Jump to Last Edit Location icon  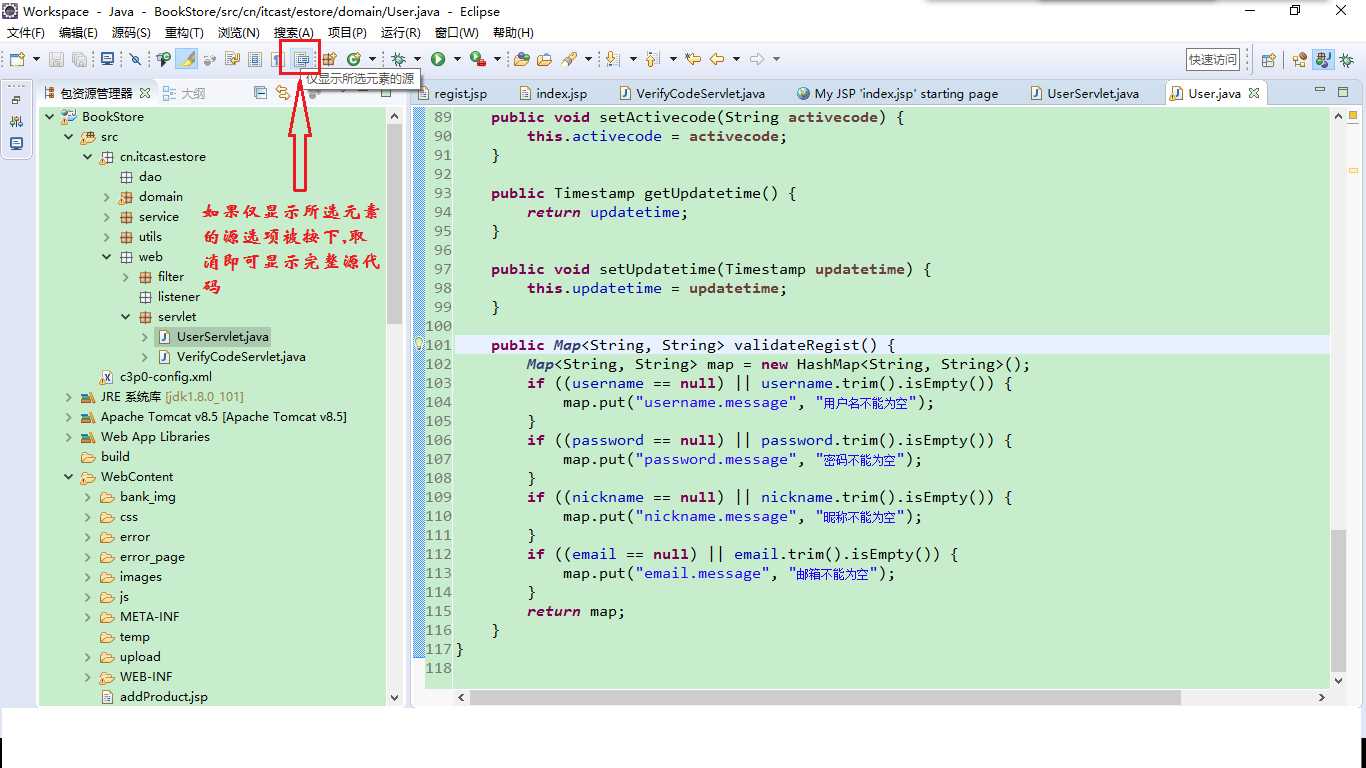click(693, 59)
